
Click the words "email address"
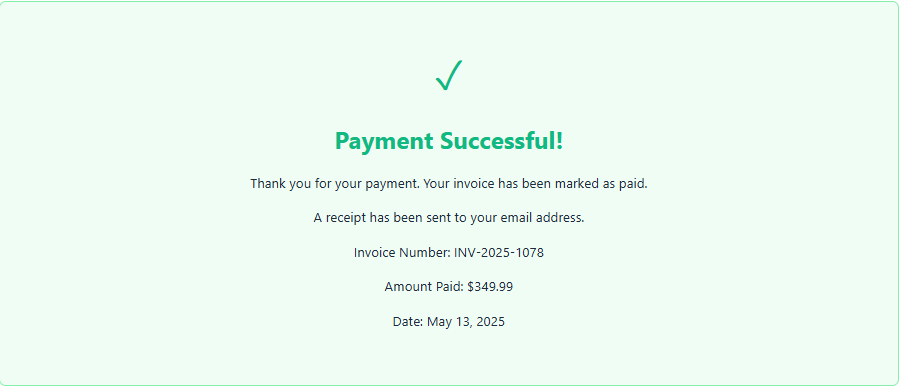pos(542,218)
